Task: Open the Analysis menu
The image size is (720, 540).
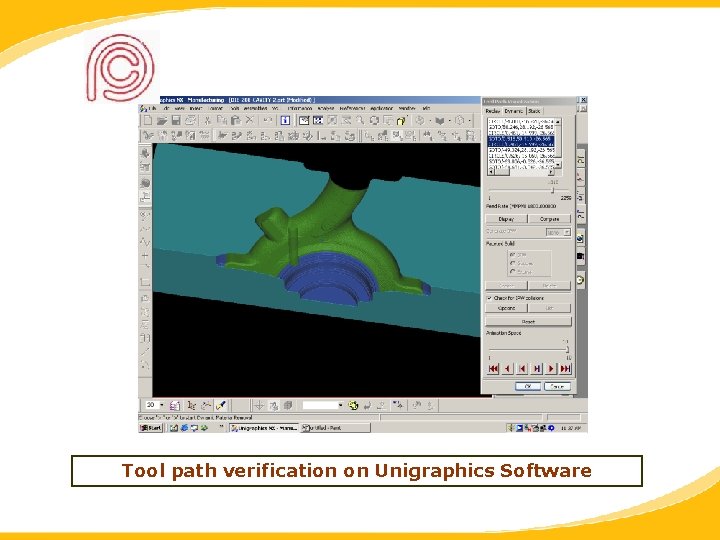Action: pos(326,108)
